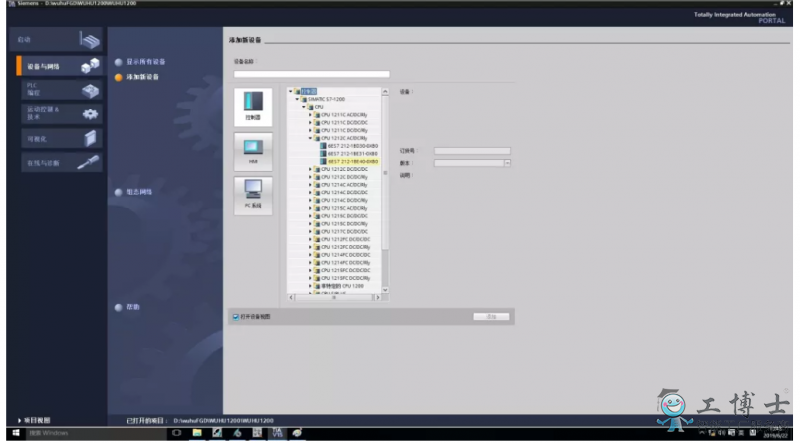The image size is (800, 443).
Task: Click the 设备名称 device name field
Action: 311,74
